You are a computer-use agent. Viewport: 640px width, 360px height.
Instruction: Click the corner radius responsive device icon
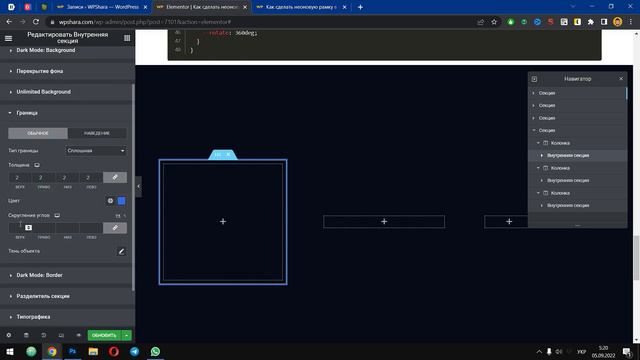pyautogui.click(x=57, y=216)
